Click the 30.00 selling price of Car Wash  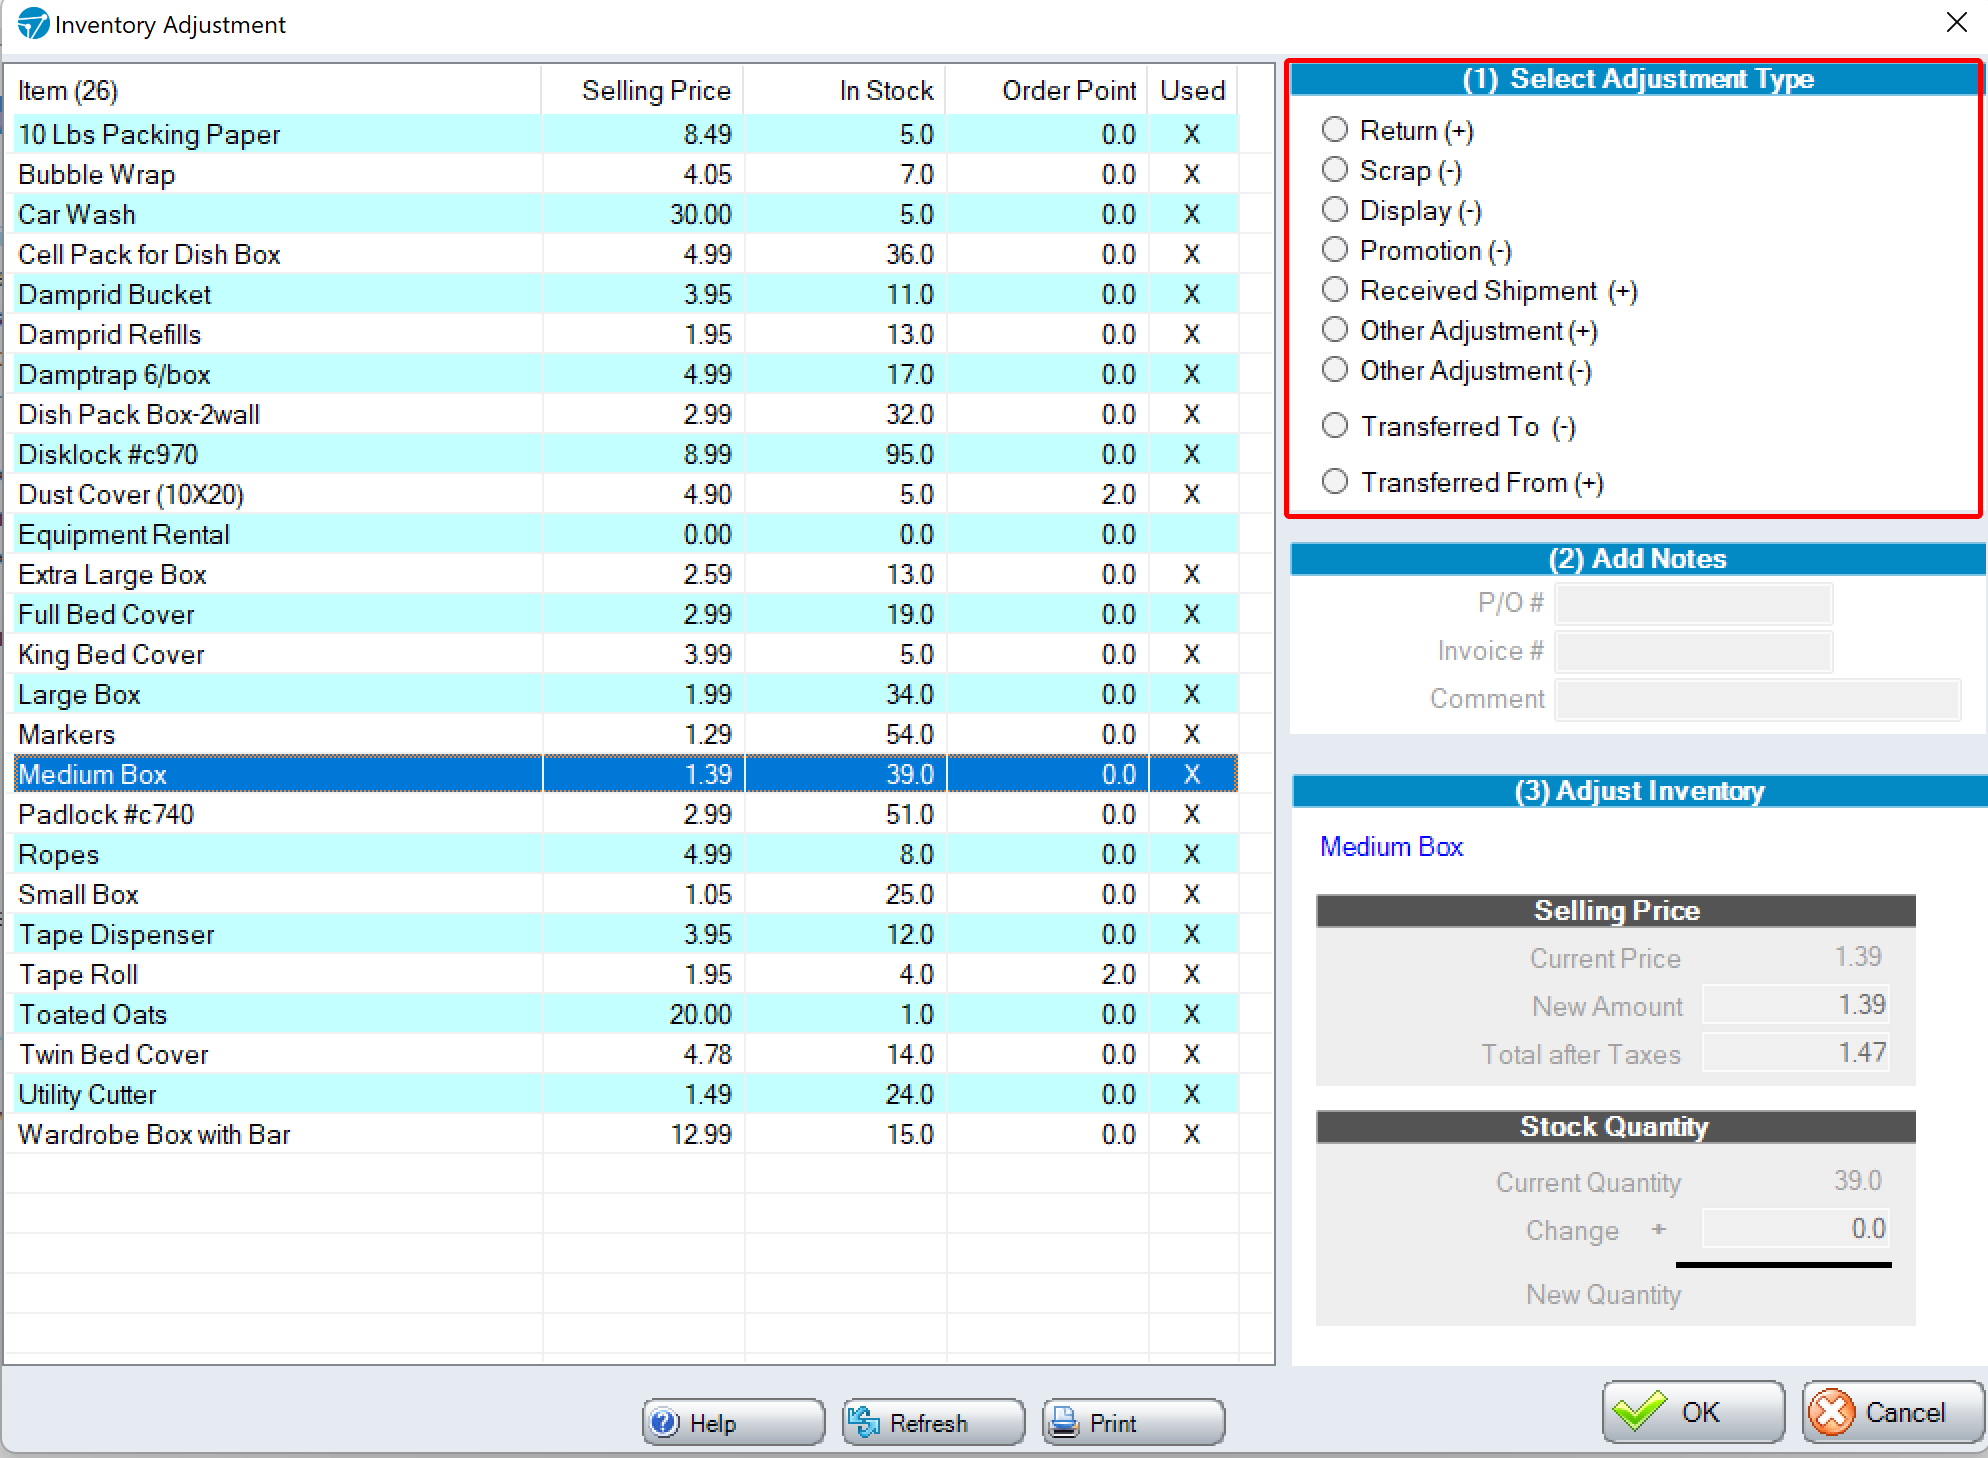pos(701,214)
